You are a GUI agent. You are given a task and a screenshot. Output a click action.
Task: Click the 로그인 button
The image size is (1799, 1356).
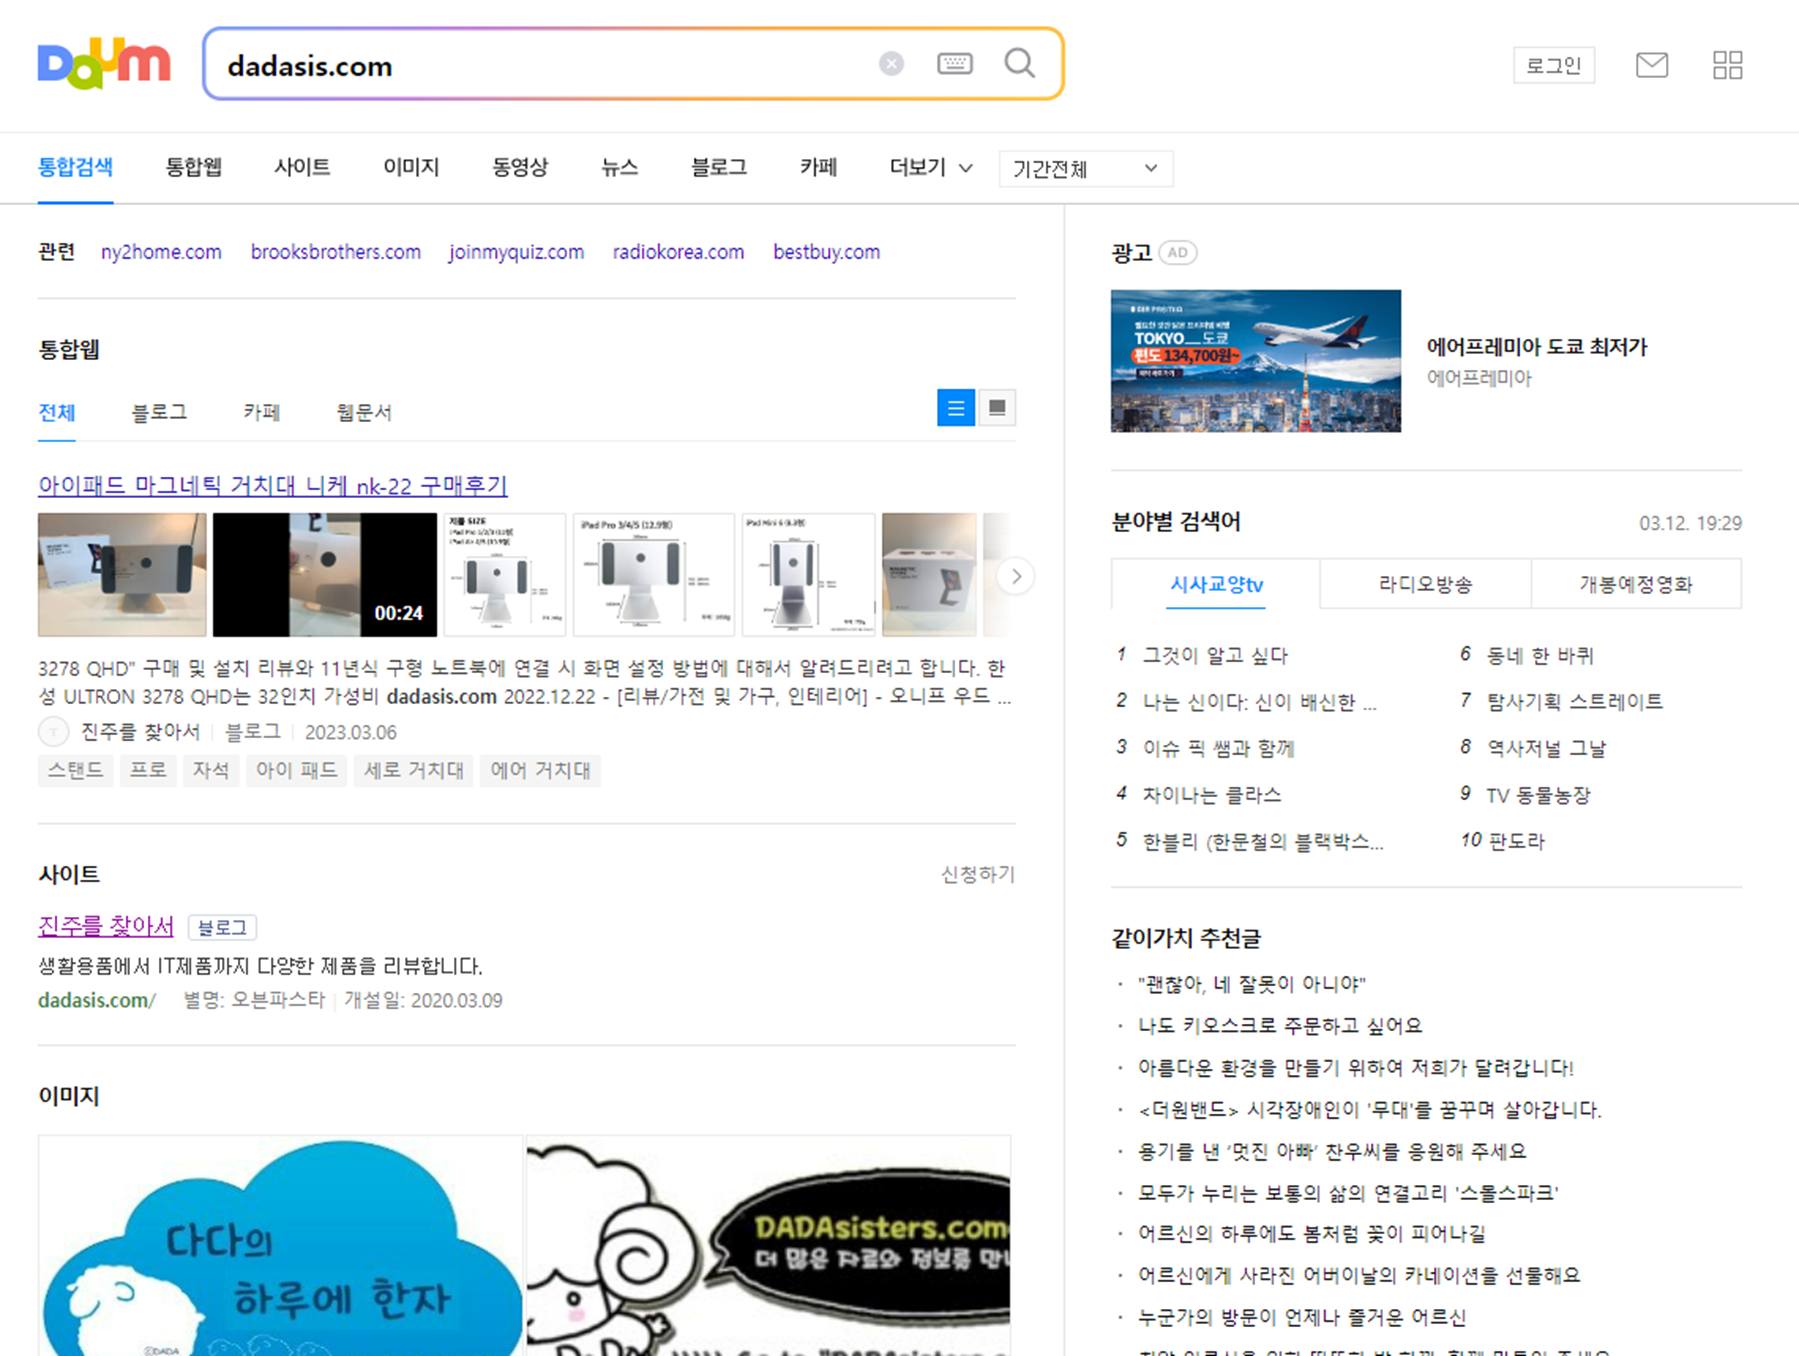coord(1554,65)
